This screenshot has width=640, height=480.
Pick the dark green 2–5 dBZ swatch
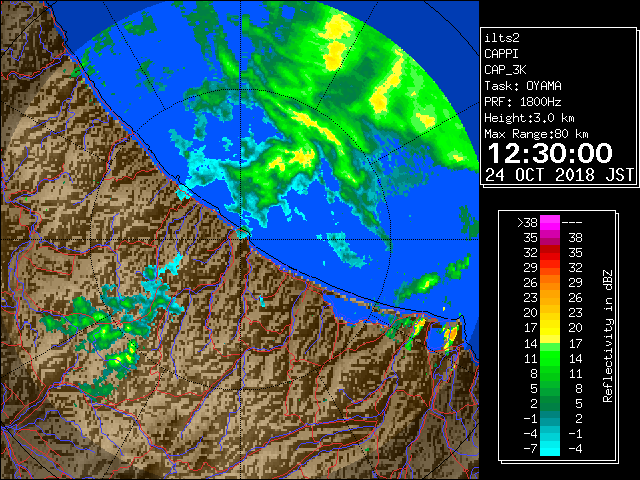pos(550,403)
